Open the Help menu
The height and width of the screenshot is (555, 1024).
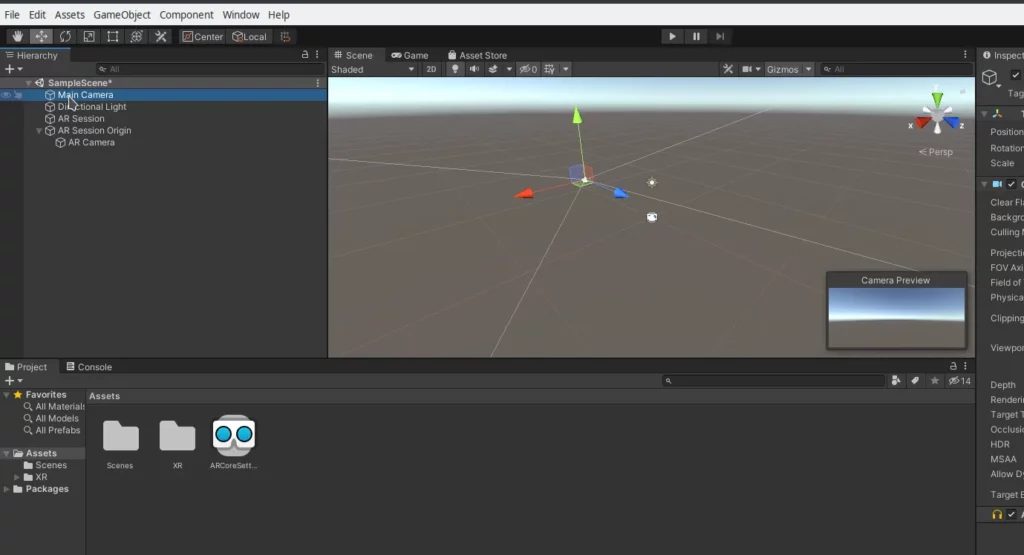278,14
